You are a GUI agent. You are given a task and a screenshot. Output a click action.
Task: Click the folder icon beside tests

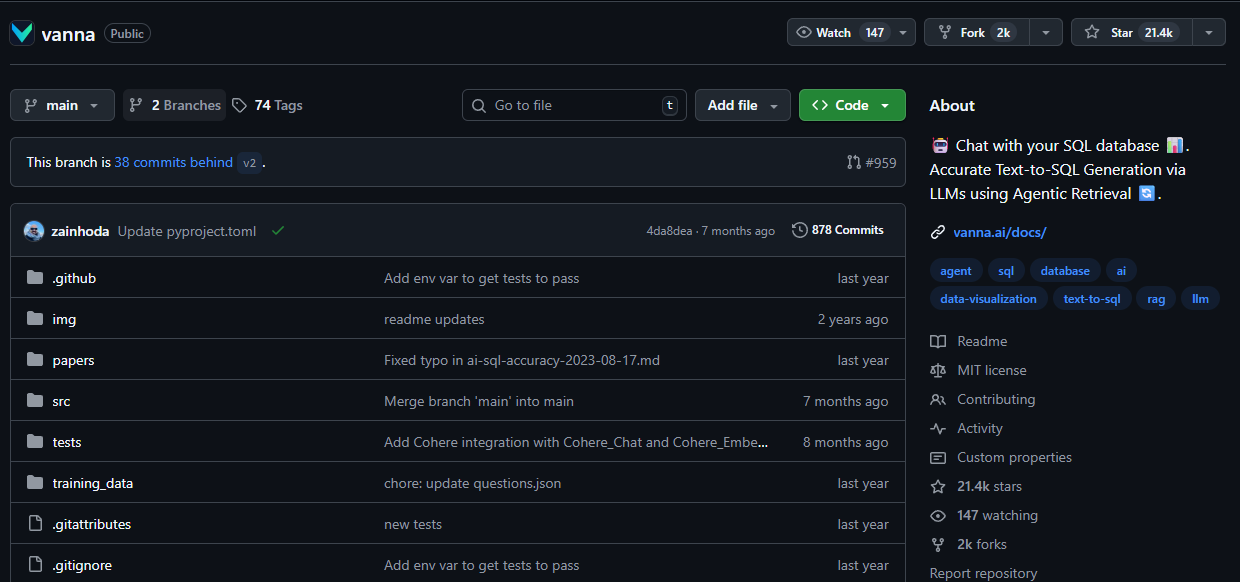click(x=35, y=442)
